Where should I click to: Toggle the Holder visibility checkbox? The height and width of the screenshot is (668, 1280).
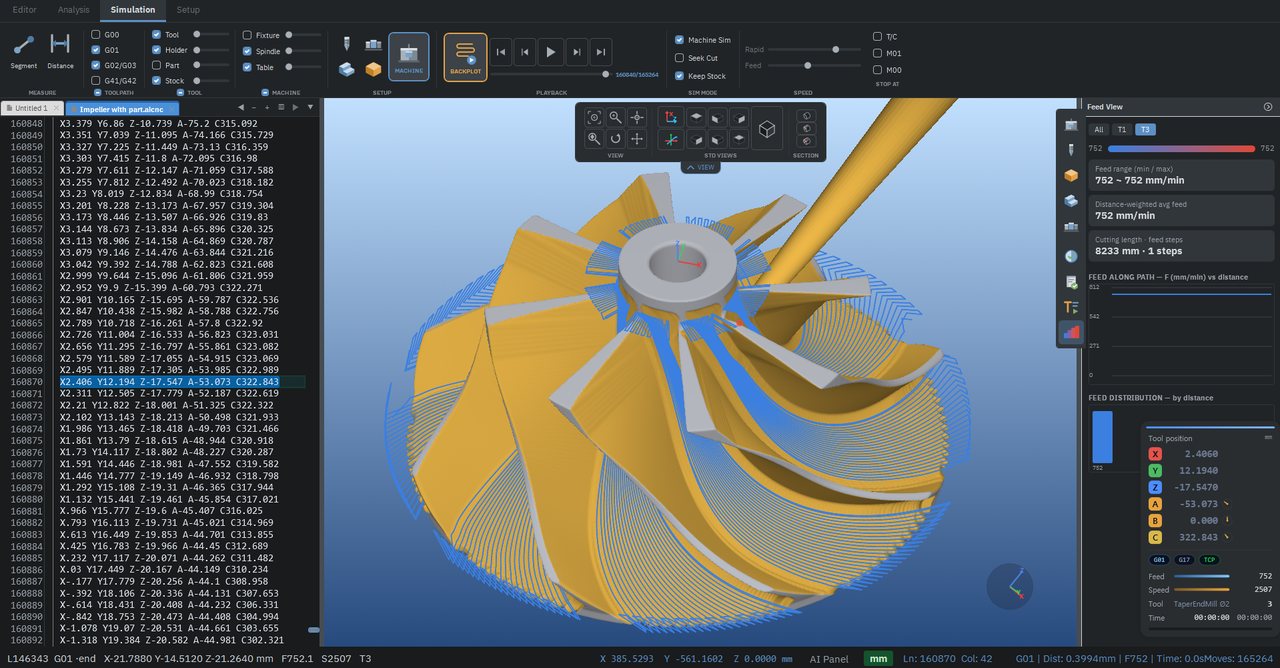[156, 50]
